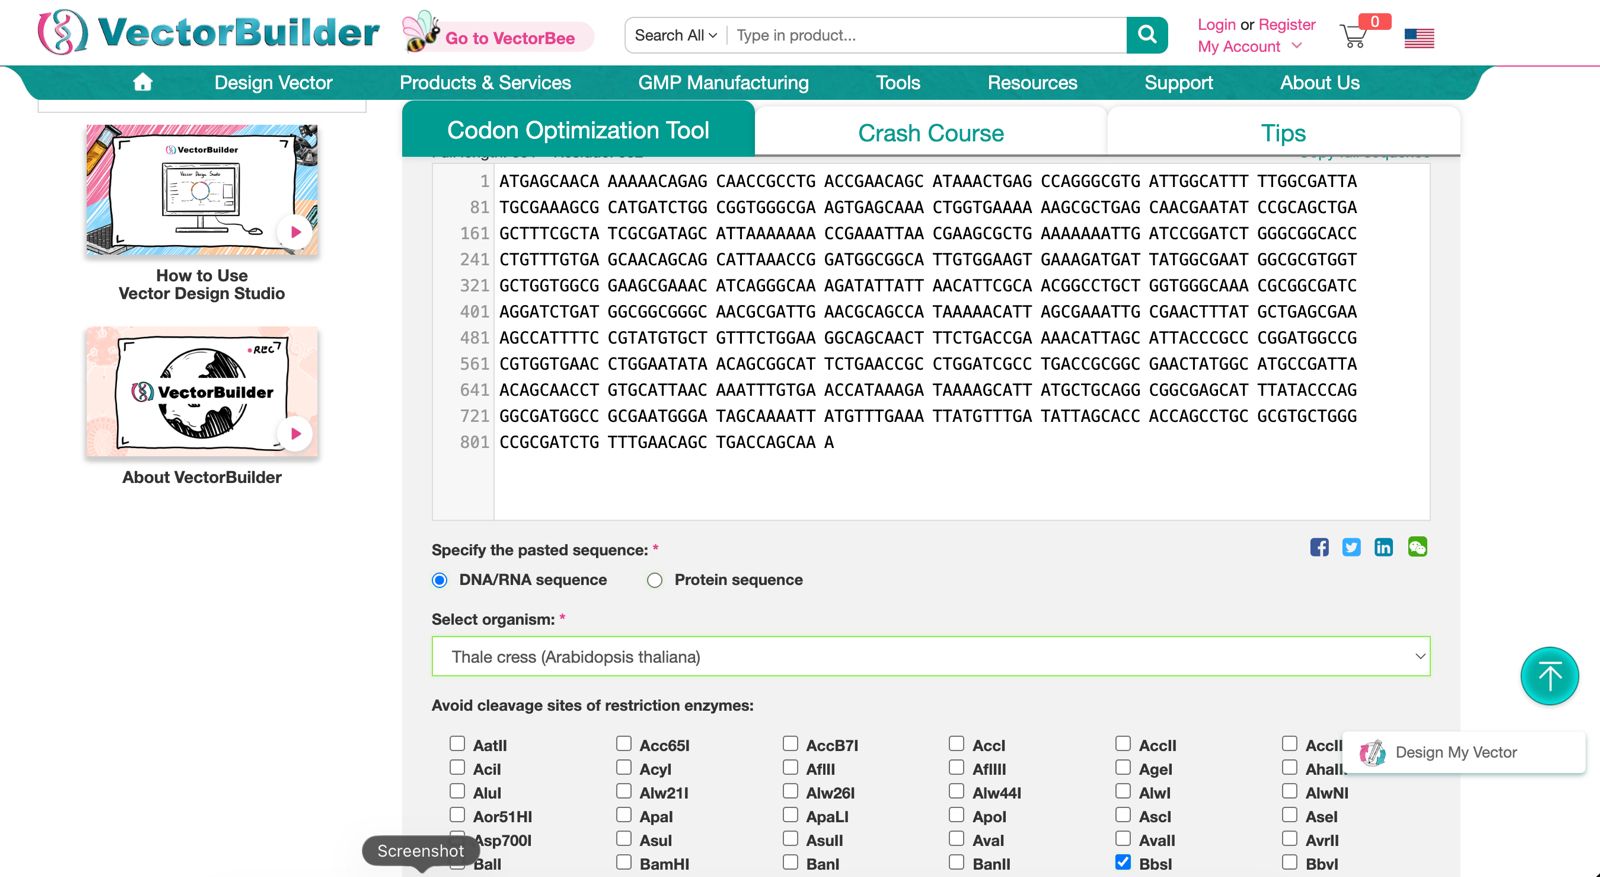Switch to the Crash Course tab
Image resolution: width=1600 pixels, height=877 pixels.
coord(931,133)
